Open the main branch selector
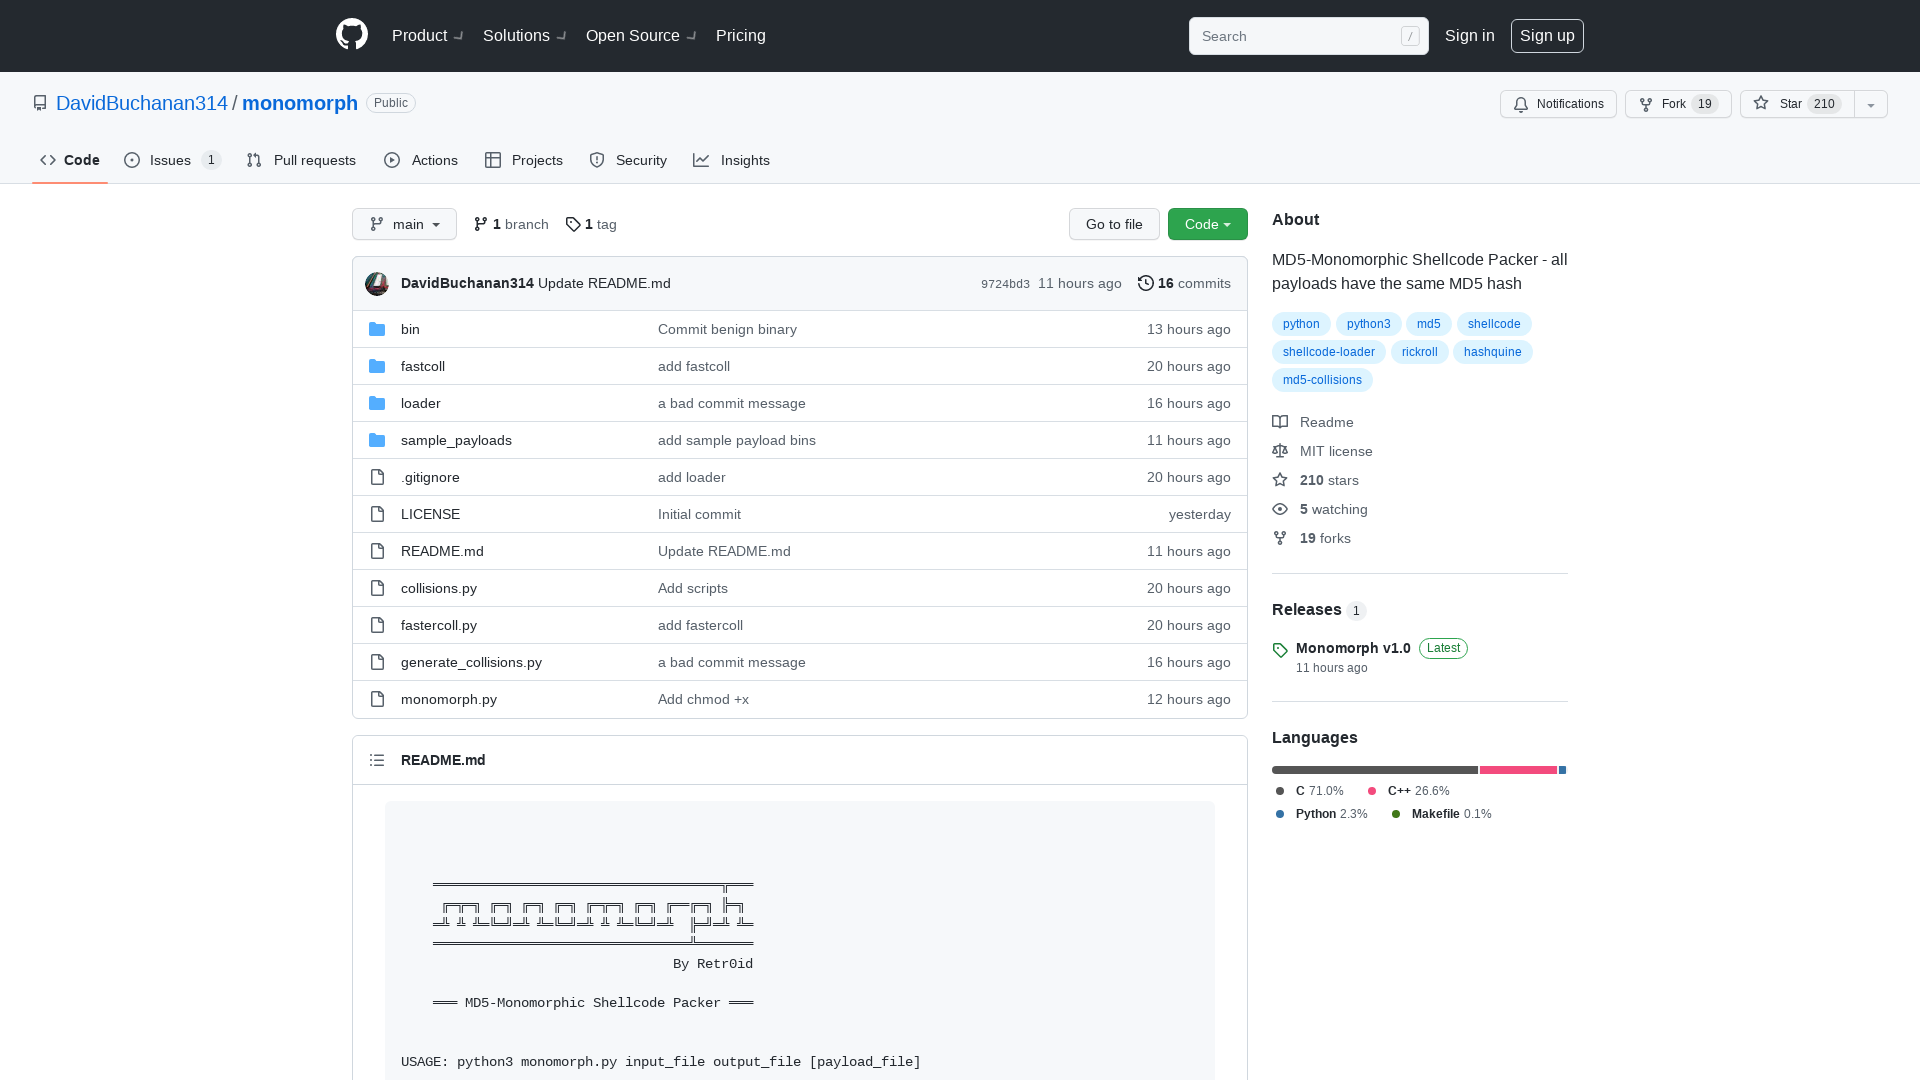 404,224
